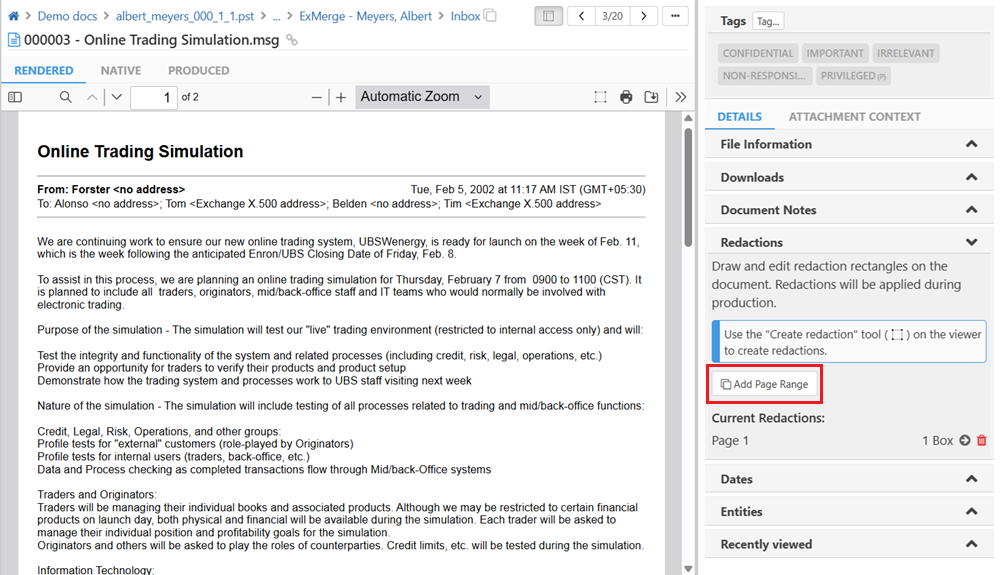The width and height of the screenshot is (1000, 575).
Task: Click the 3/20 document counter
Action: click(x=612, y=16)
